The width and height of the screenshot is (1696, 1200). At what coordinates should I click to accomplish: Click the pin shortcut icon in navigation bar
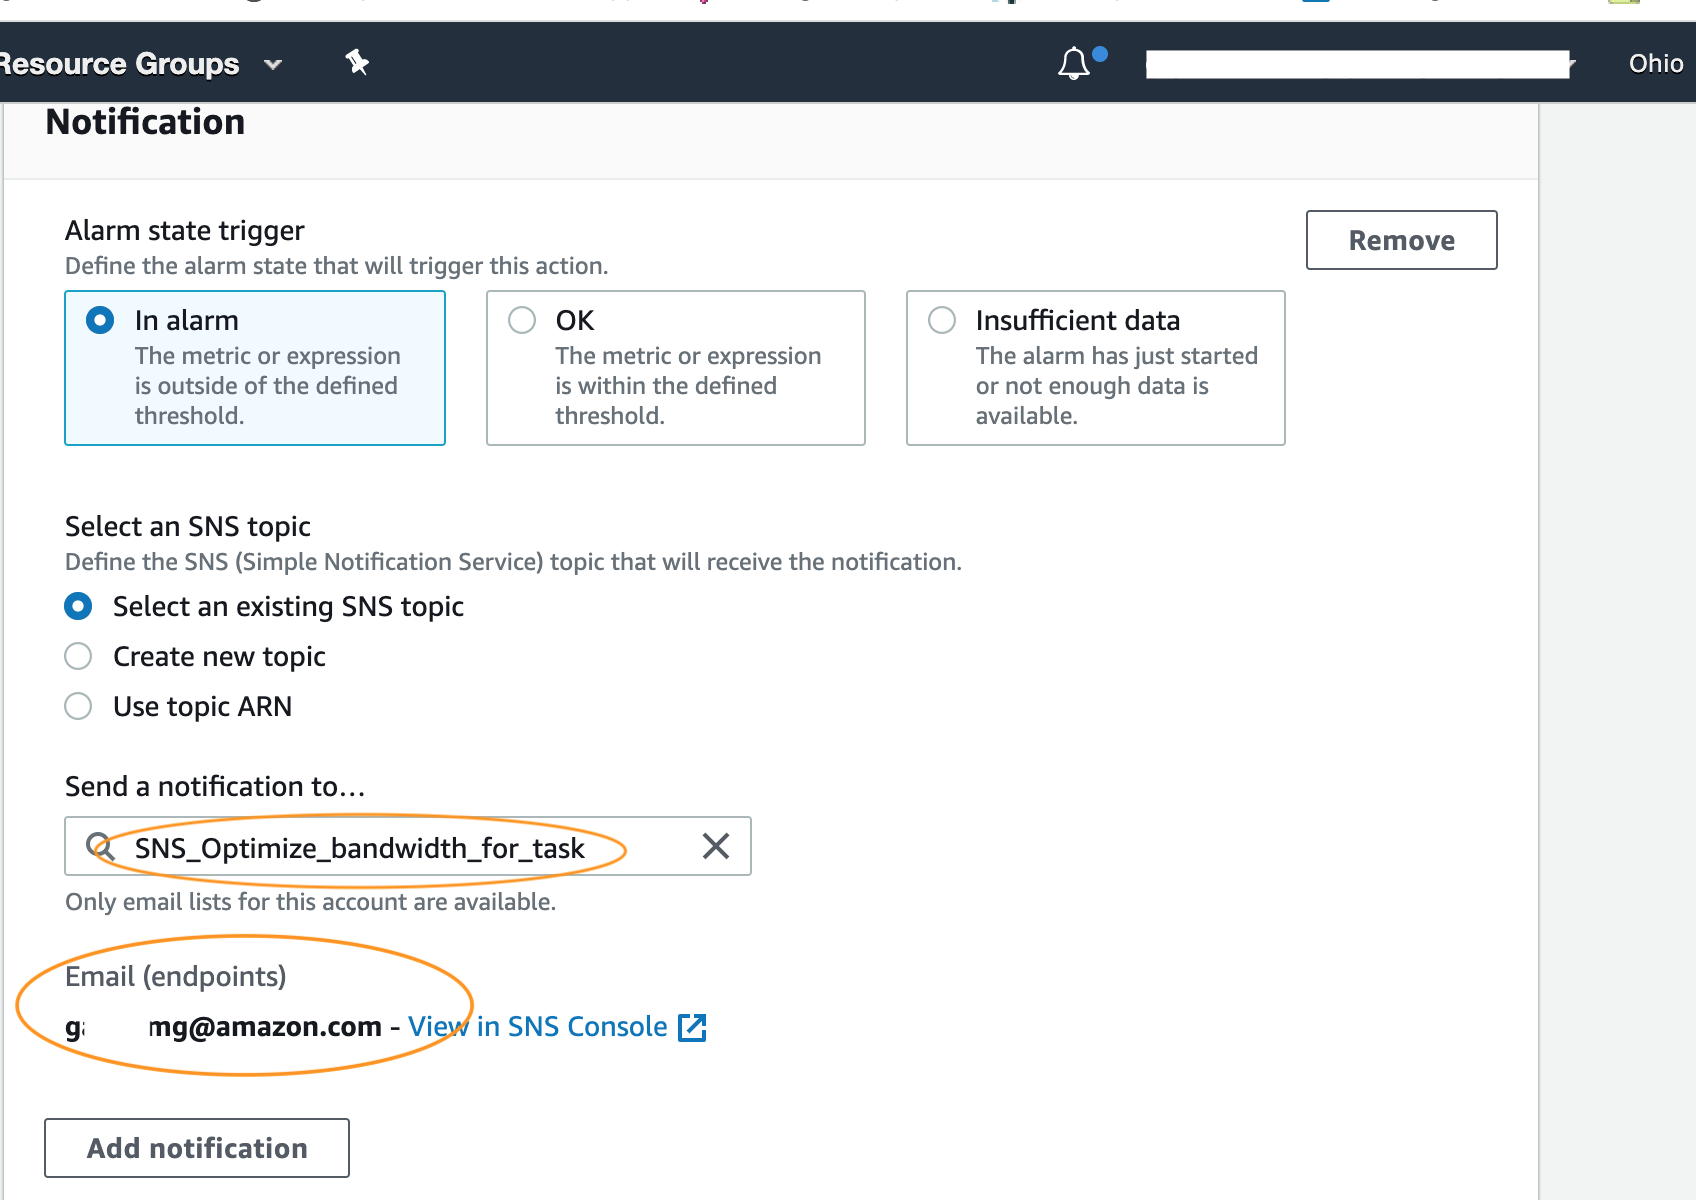[x=357, y=63]
